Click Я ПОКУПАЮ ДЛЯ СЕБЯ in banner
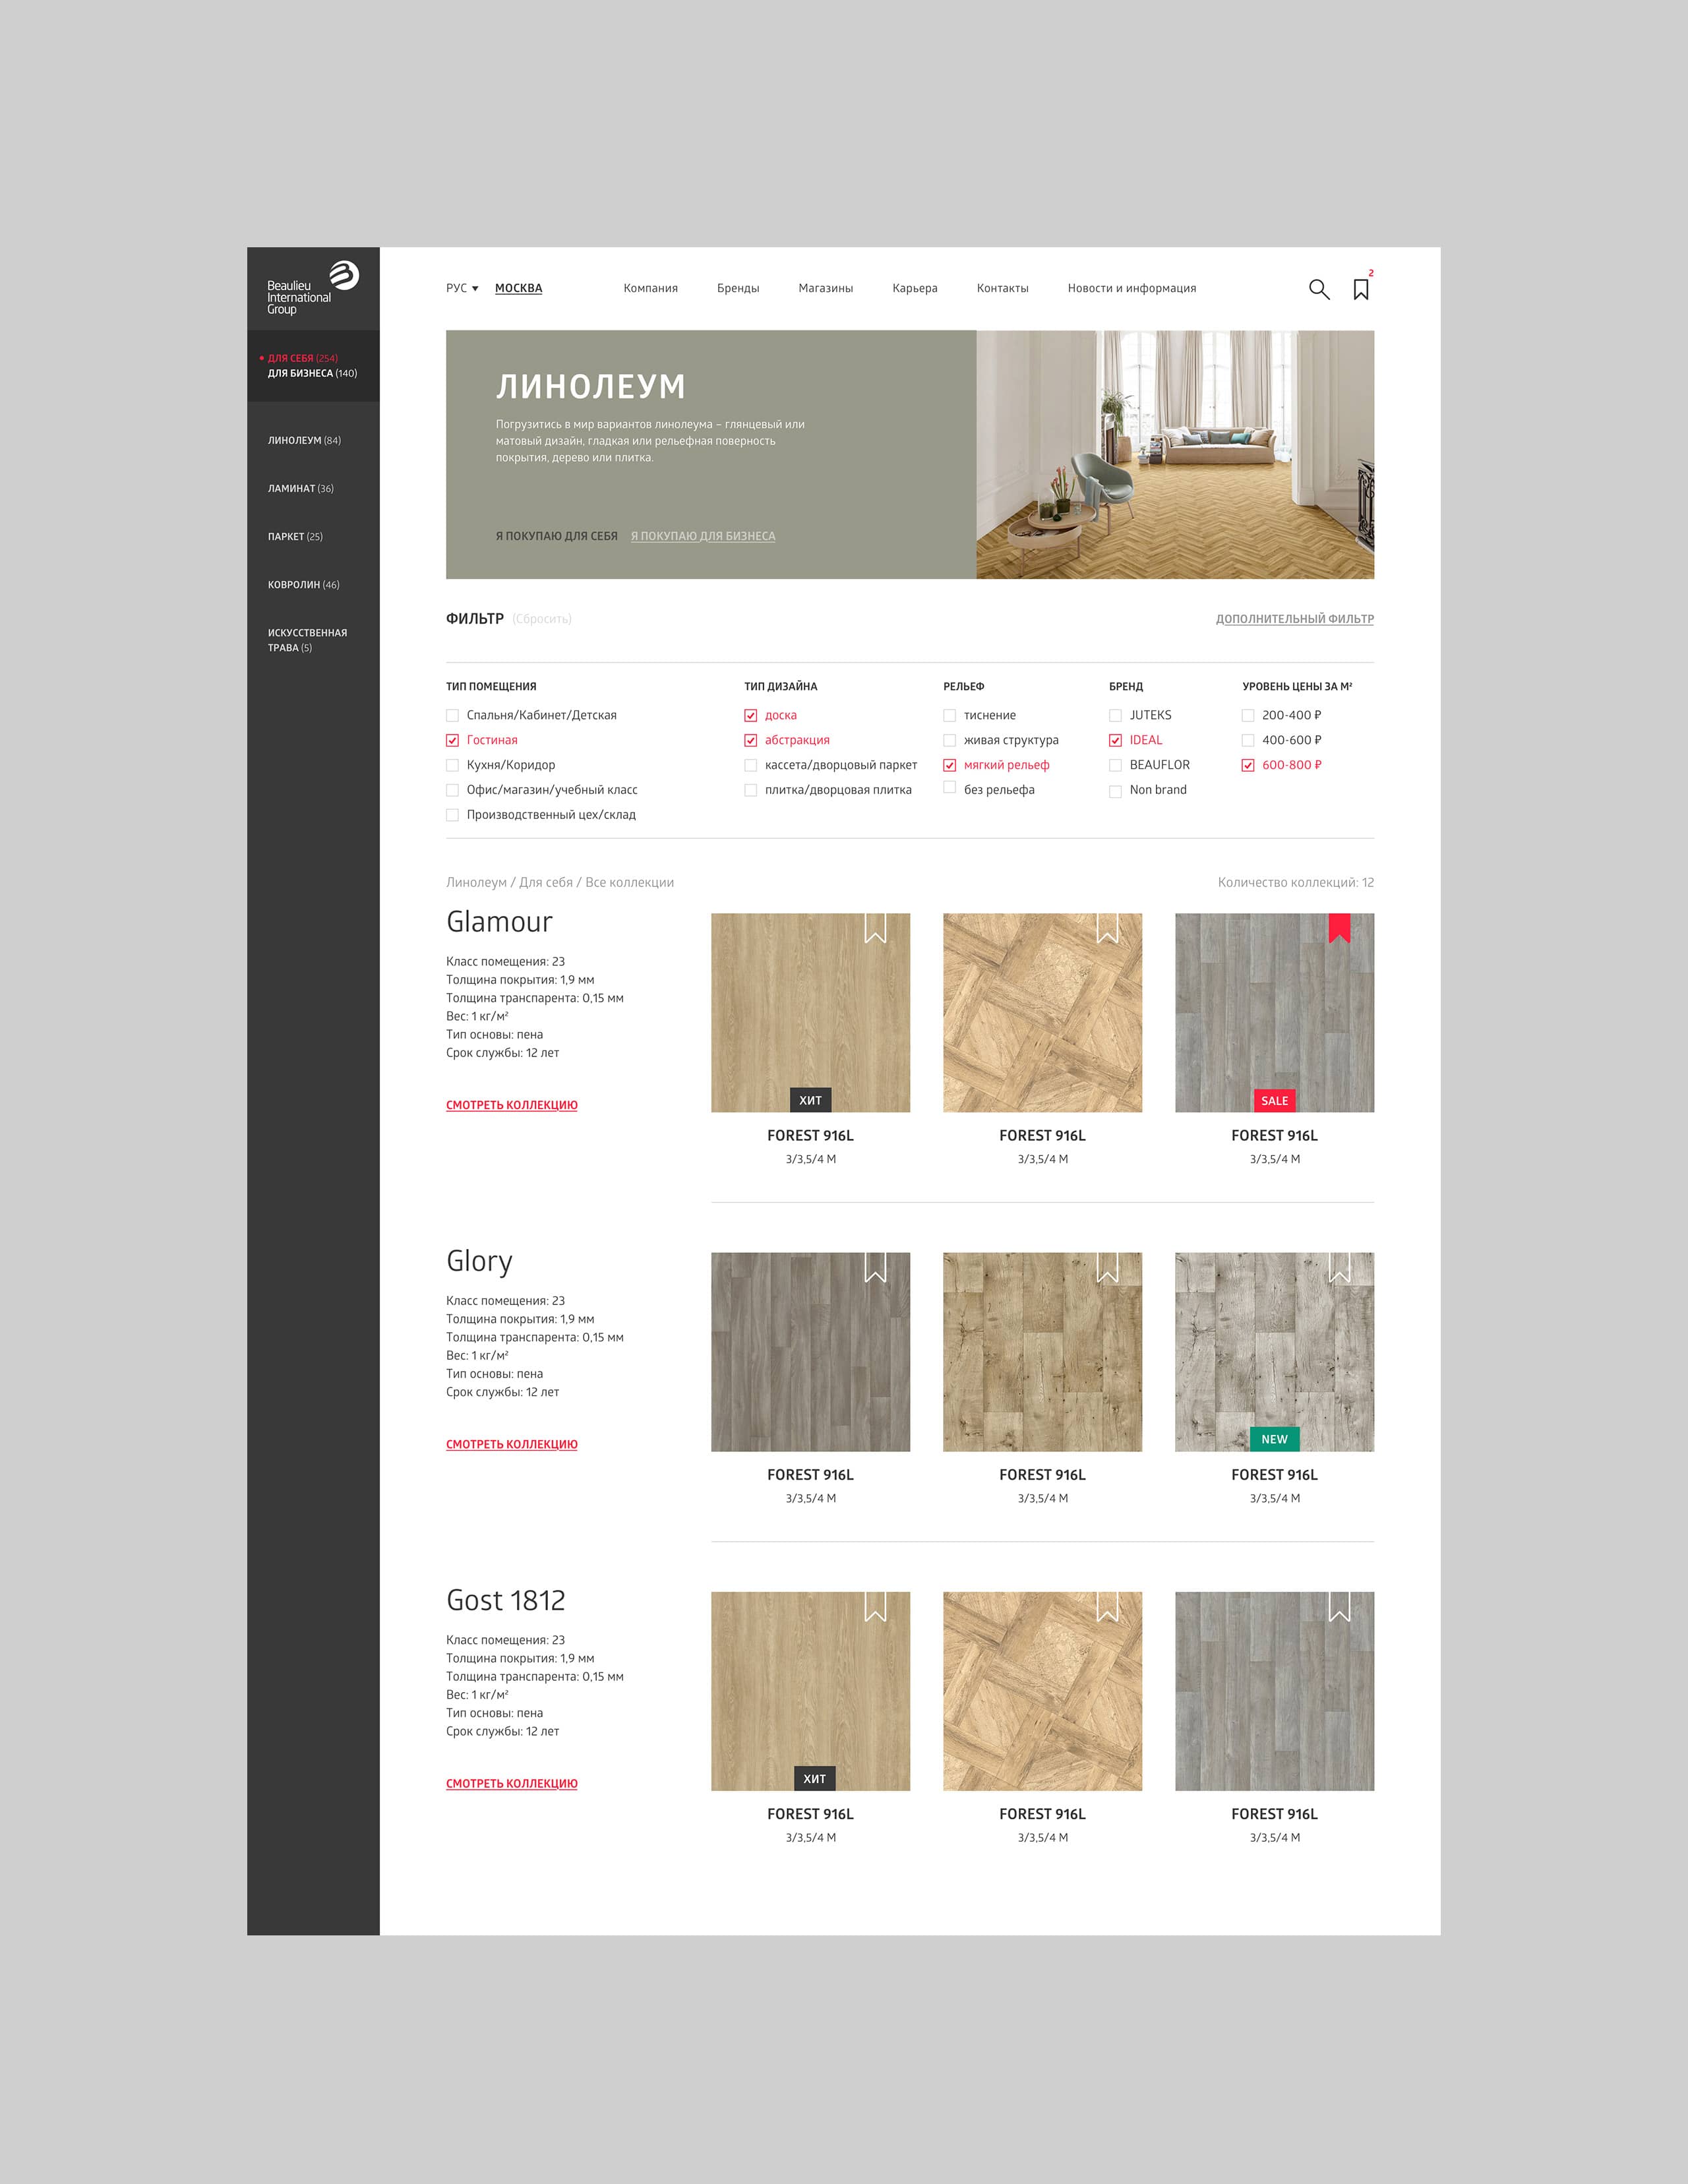This screenshot has width=1688, height=2184. [557, 536]
